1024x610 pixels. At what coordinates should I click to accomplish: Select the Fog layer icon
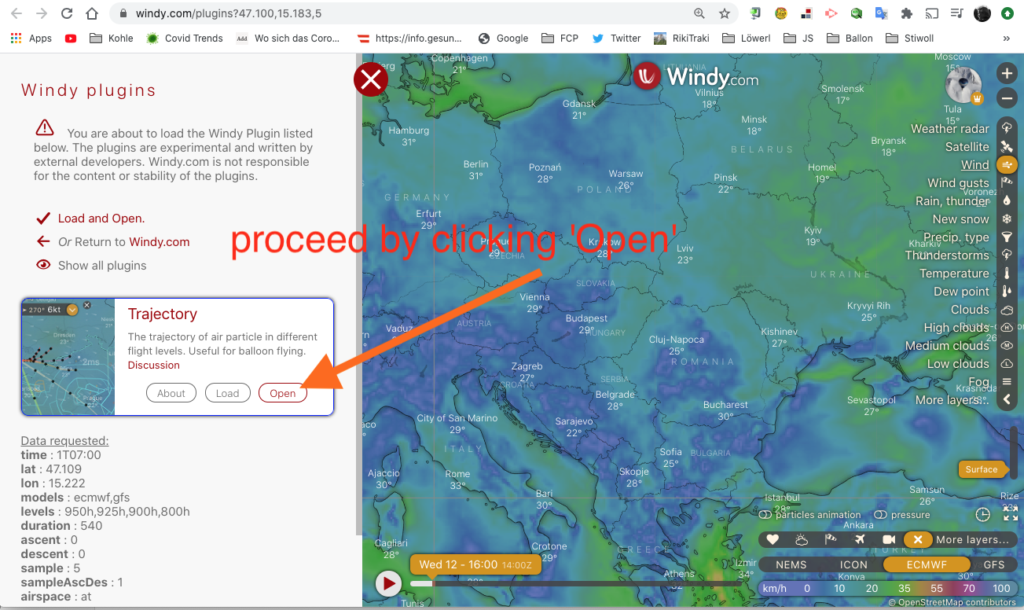[1007, 381]
